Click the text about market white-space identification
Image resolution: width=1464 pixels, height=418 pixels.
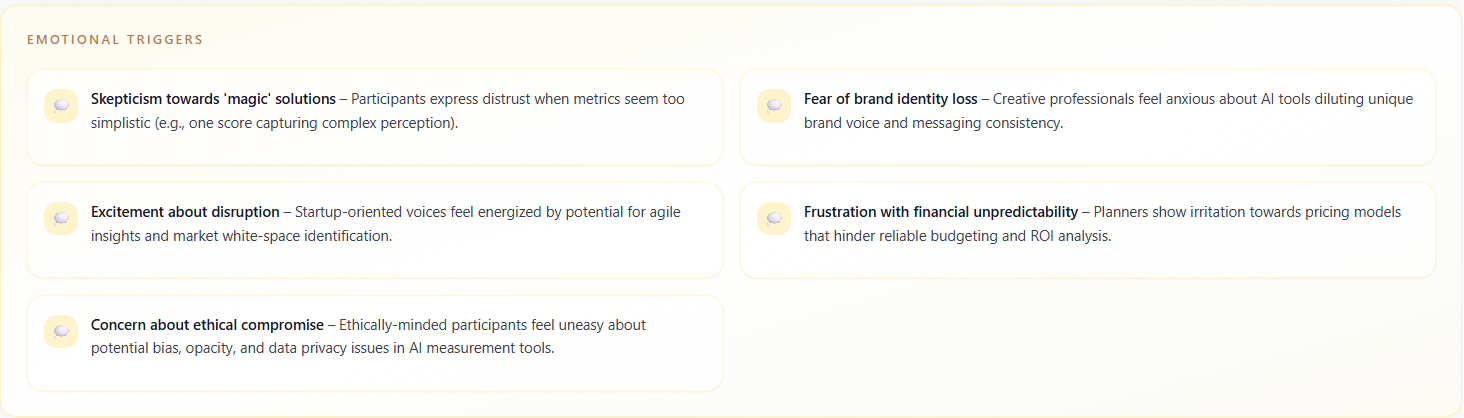click(x=241, y=236)
